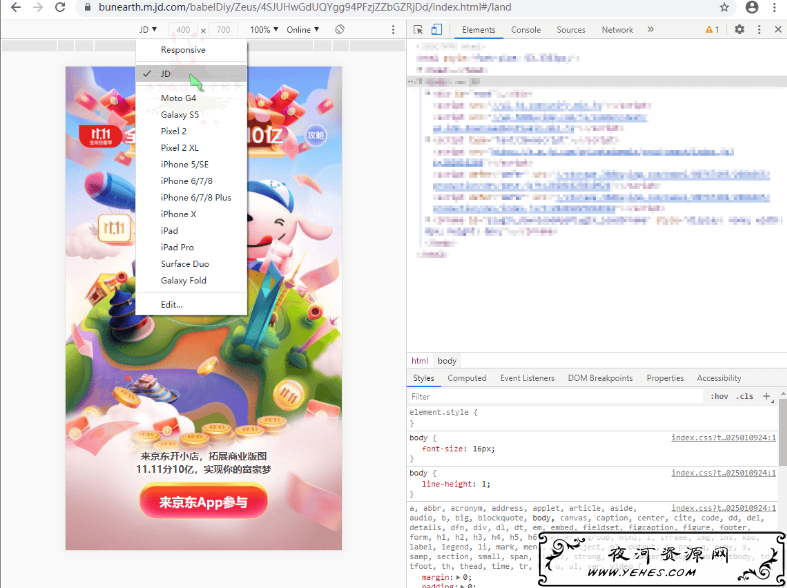Click the styles Filter input field
787x588 pixels.
pos(555,396)
